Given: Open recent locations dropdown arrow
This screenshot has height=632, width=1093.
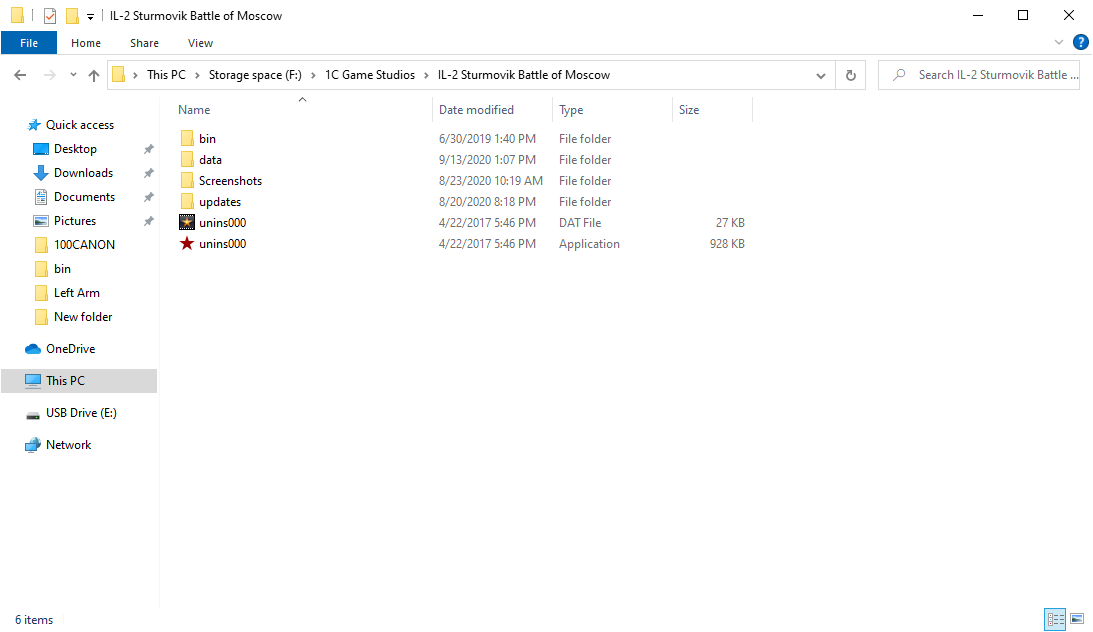Looking at the screenshot, I should pos(73,75).
